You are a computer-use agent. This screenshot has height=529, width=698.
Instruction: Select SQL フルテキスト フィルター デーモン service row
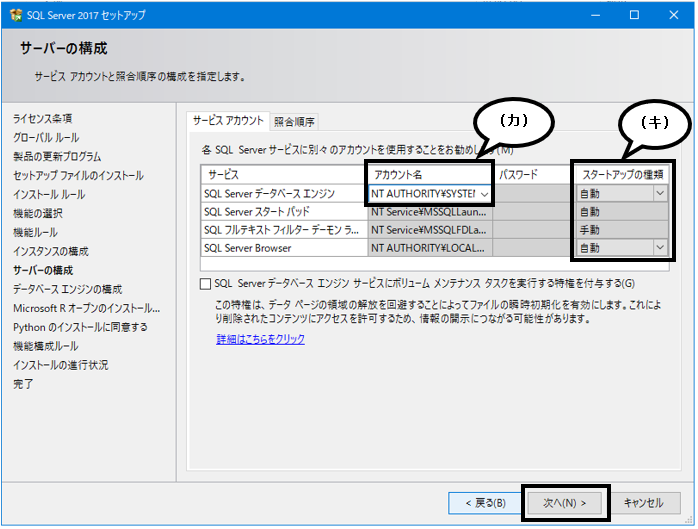[284, 230]
